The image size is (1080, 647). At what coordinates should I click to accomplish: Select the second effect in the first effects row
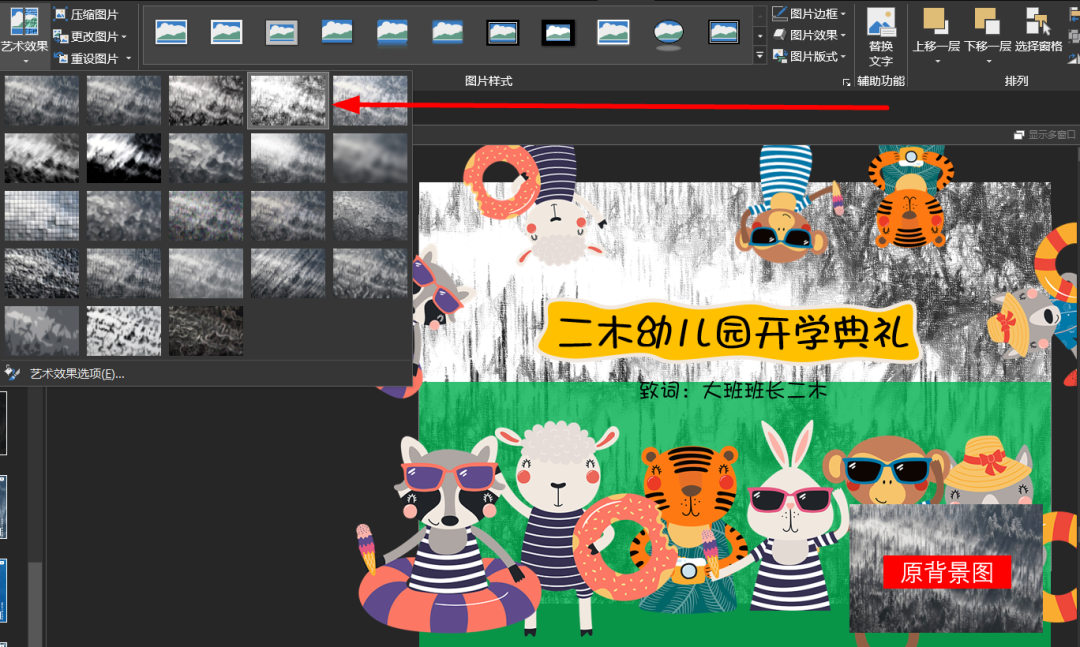point(124,101)
